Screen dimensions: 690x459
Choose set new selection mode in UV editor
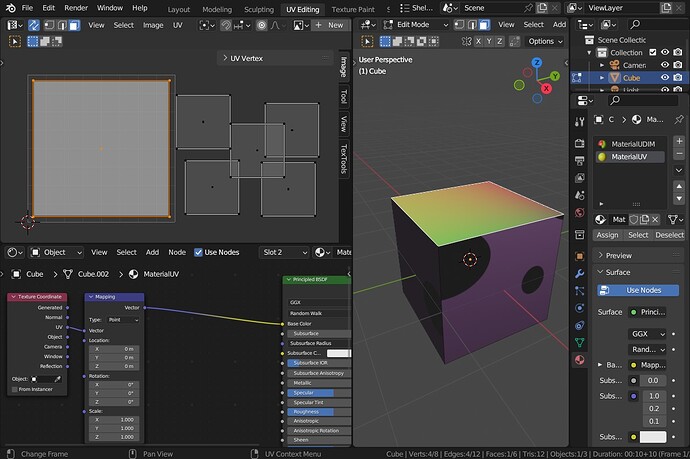coord(33,41)
